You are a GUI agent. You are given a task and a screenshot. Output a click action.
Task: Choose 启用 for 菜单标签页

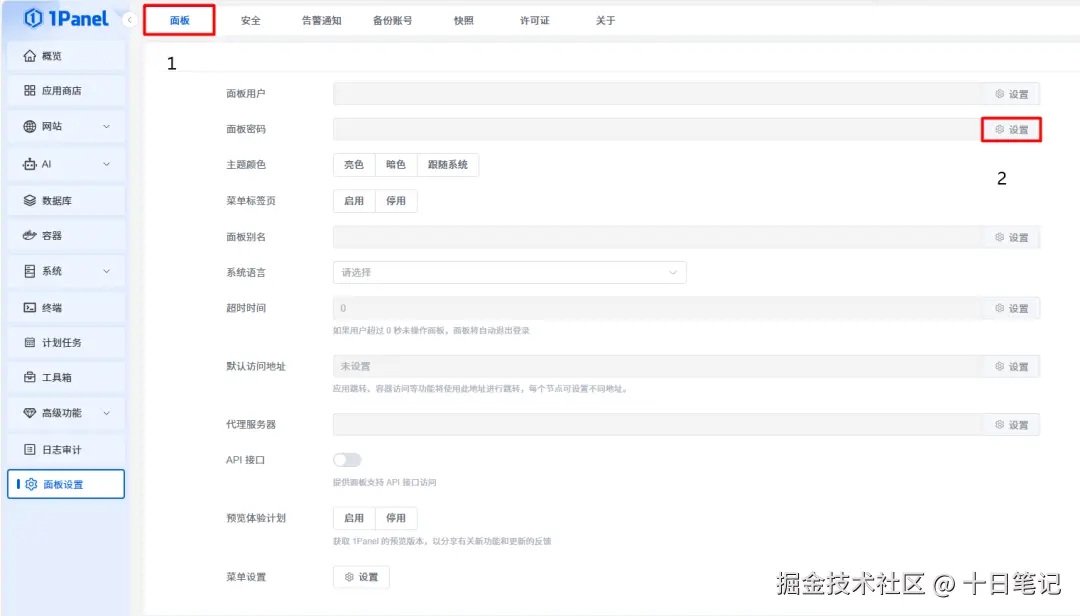tap(354, 201)
